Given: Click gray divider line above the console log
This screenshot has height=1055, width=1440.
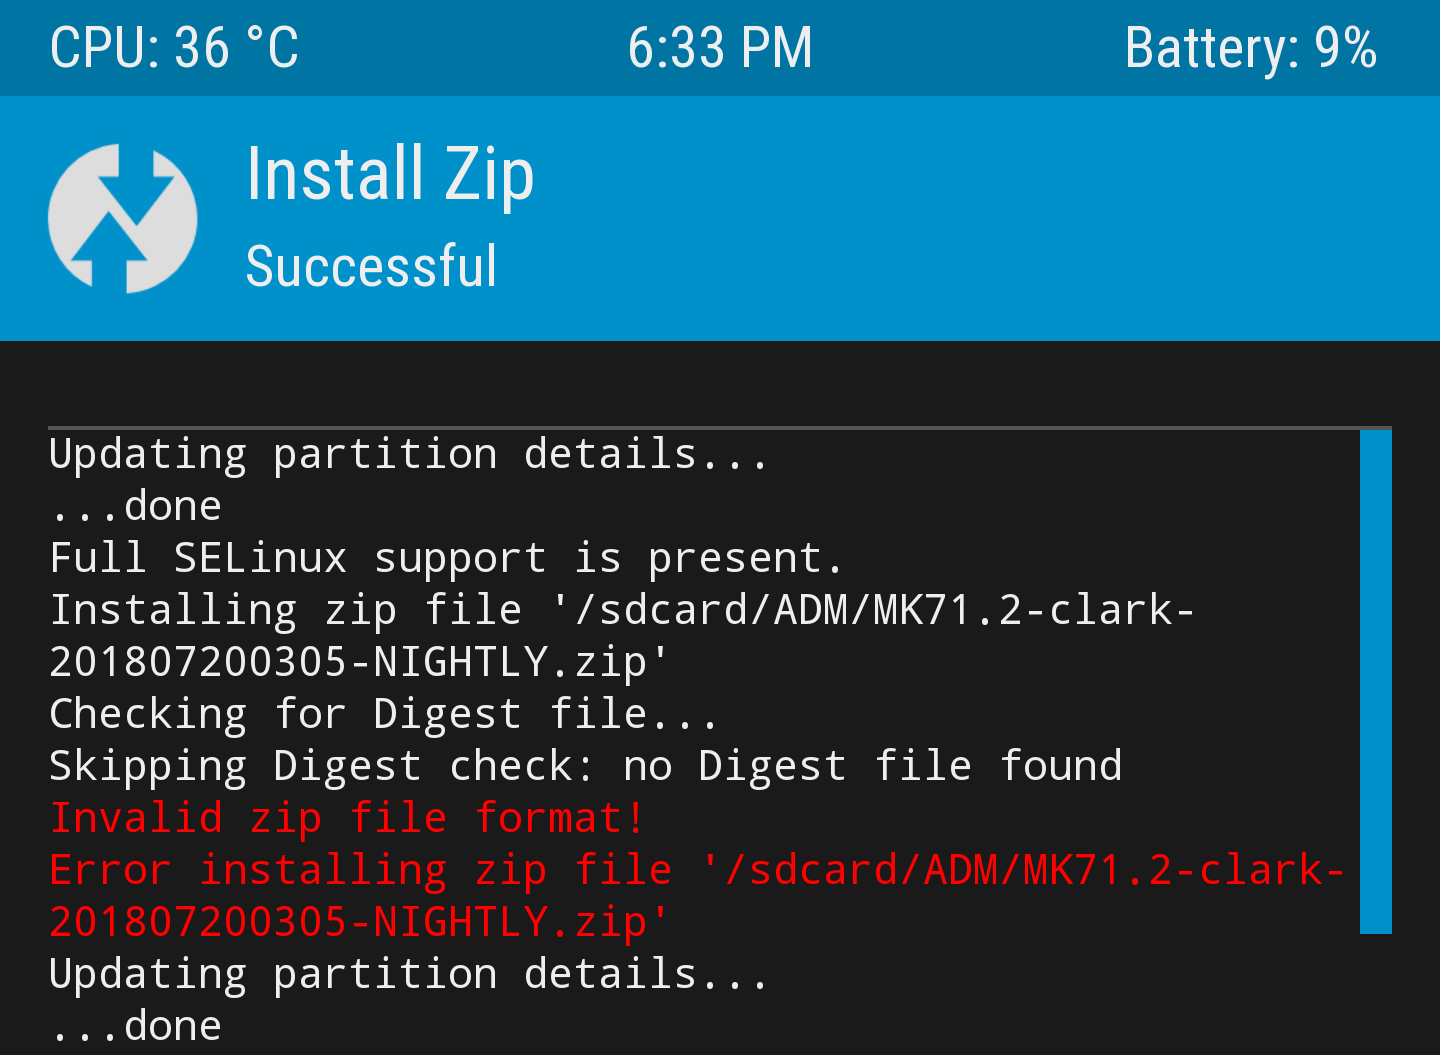Looking at the screenshot, I should point(720,428).
